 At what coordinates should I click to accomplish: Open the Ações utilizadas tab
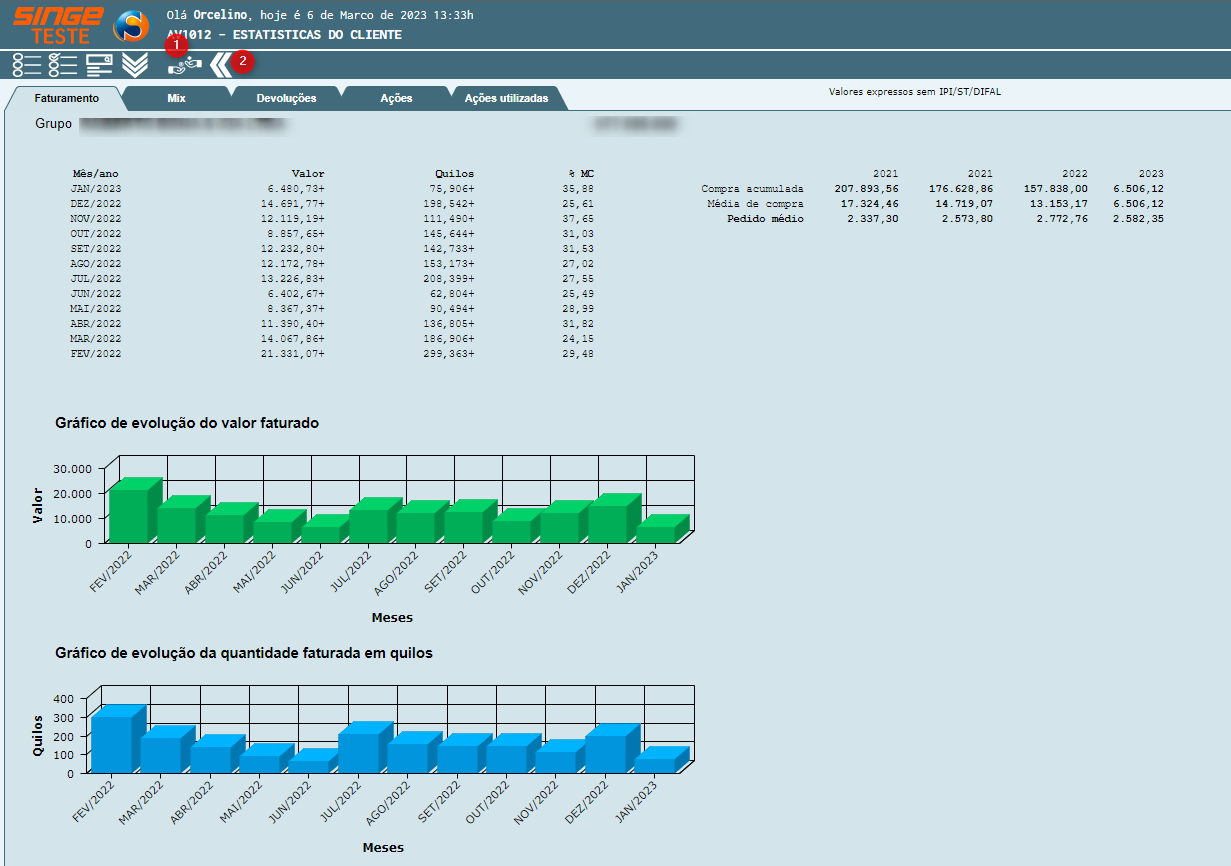(x=506, y=98)
